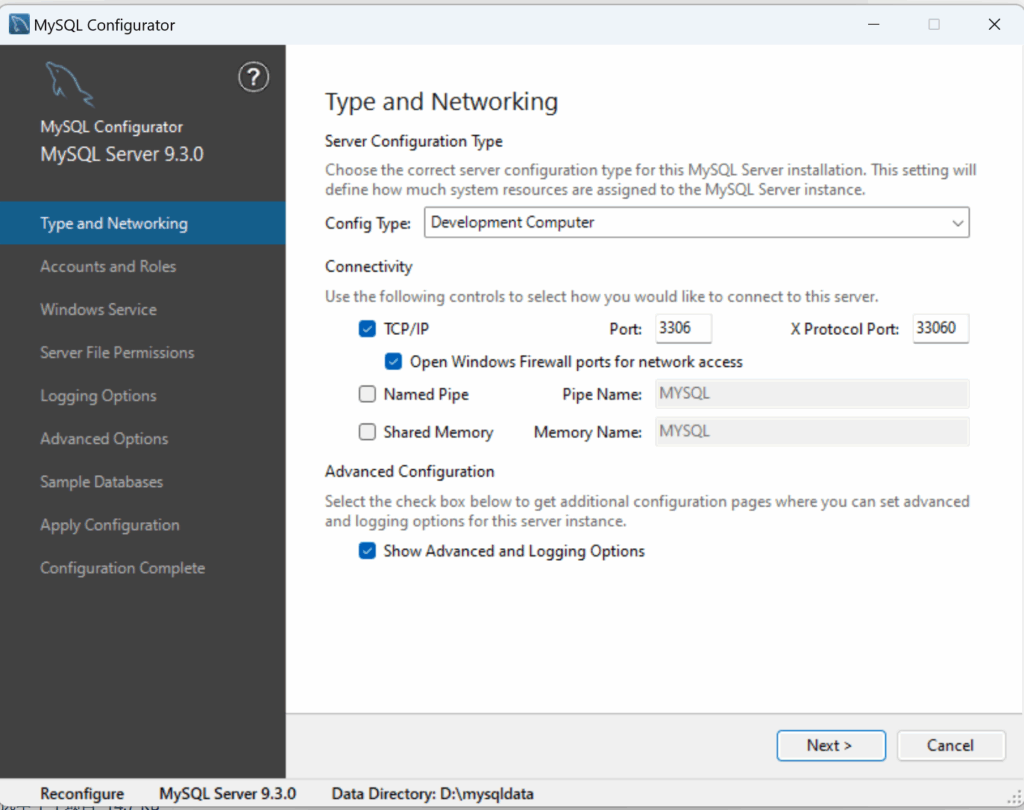The image size is (1024, 810).
Task: Enable the Named Pipe checkbox
Action: click(367, 394)
